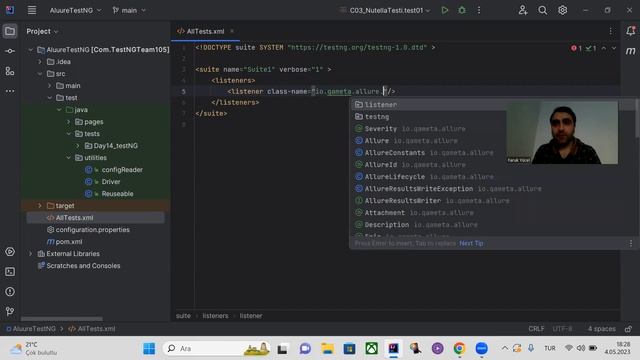Choose the testng package completion
This screenshot has height=360, width=640.
point(428,117)
